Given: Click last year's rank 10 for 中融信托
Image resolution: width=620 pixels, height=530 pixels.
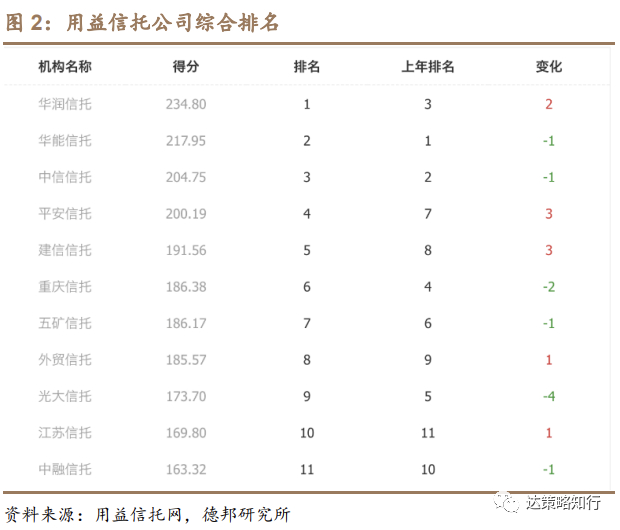Looking at the screenshot, I should 428,469.
